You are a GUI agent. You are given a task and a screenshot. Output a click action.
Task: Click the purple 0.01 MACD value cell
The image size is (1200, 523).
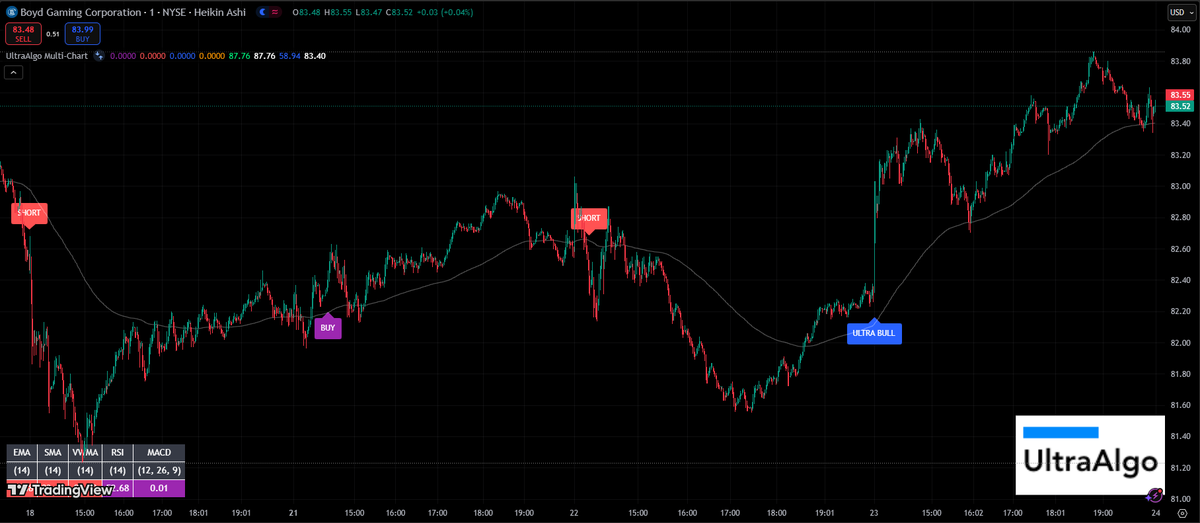click(x=160, y=488)
